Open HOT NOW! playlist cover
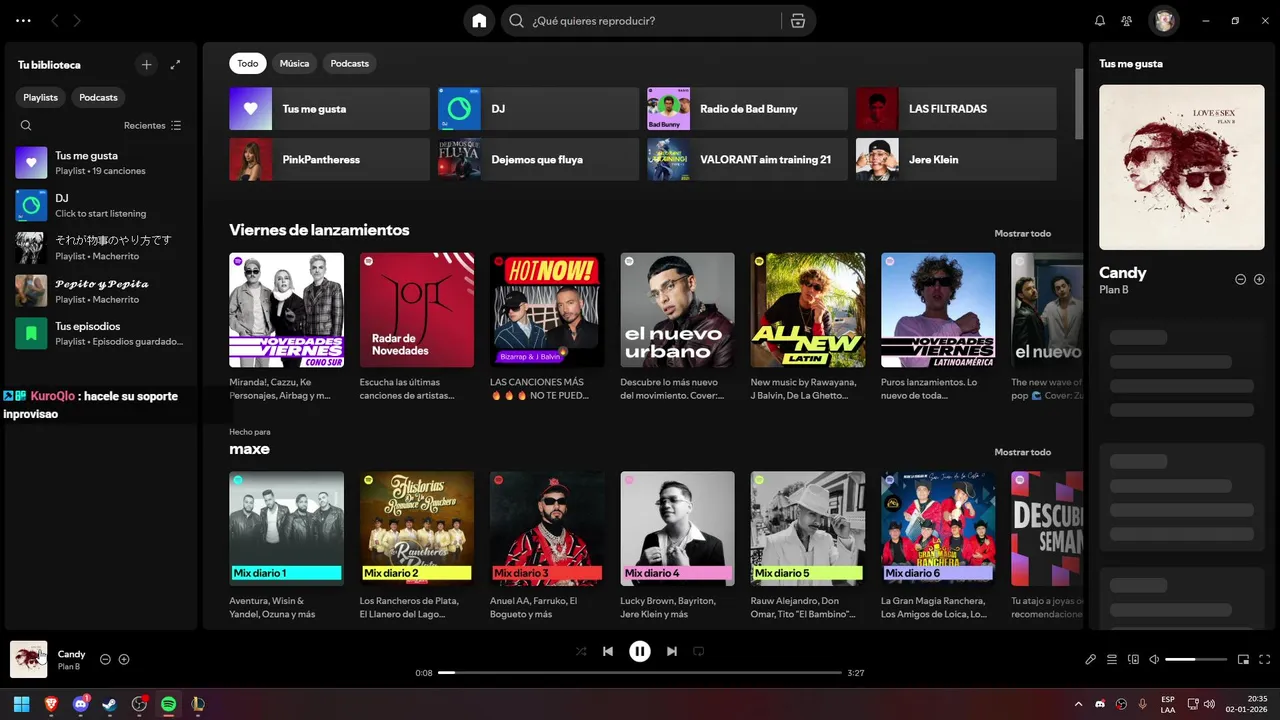Screen dimensions: 1280x720 (x=547, y=310)
